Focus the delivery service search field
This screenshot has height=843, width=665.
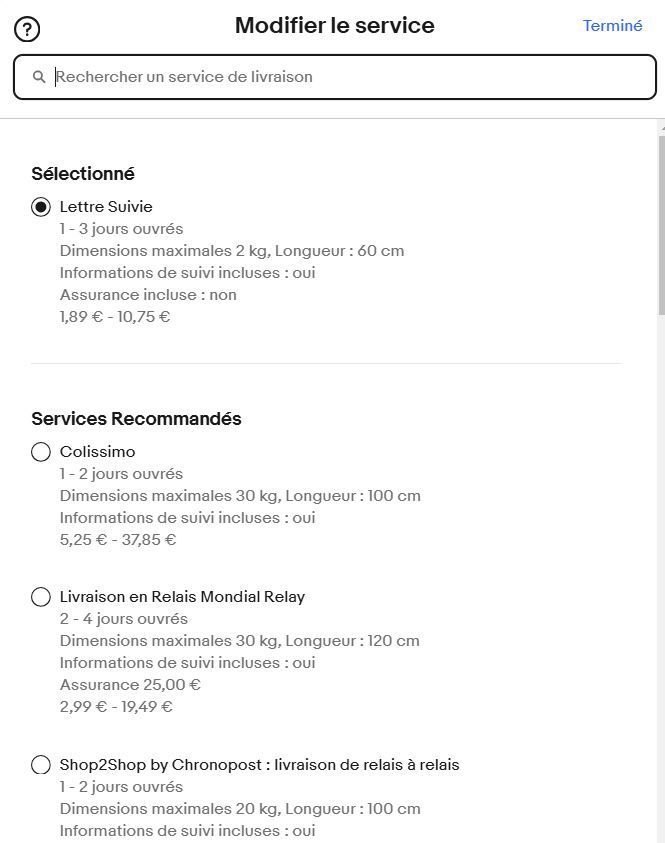pos(340,77)
